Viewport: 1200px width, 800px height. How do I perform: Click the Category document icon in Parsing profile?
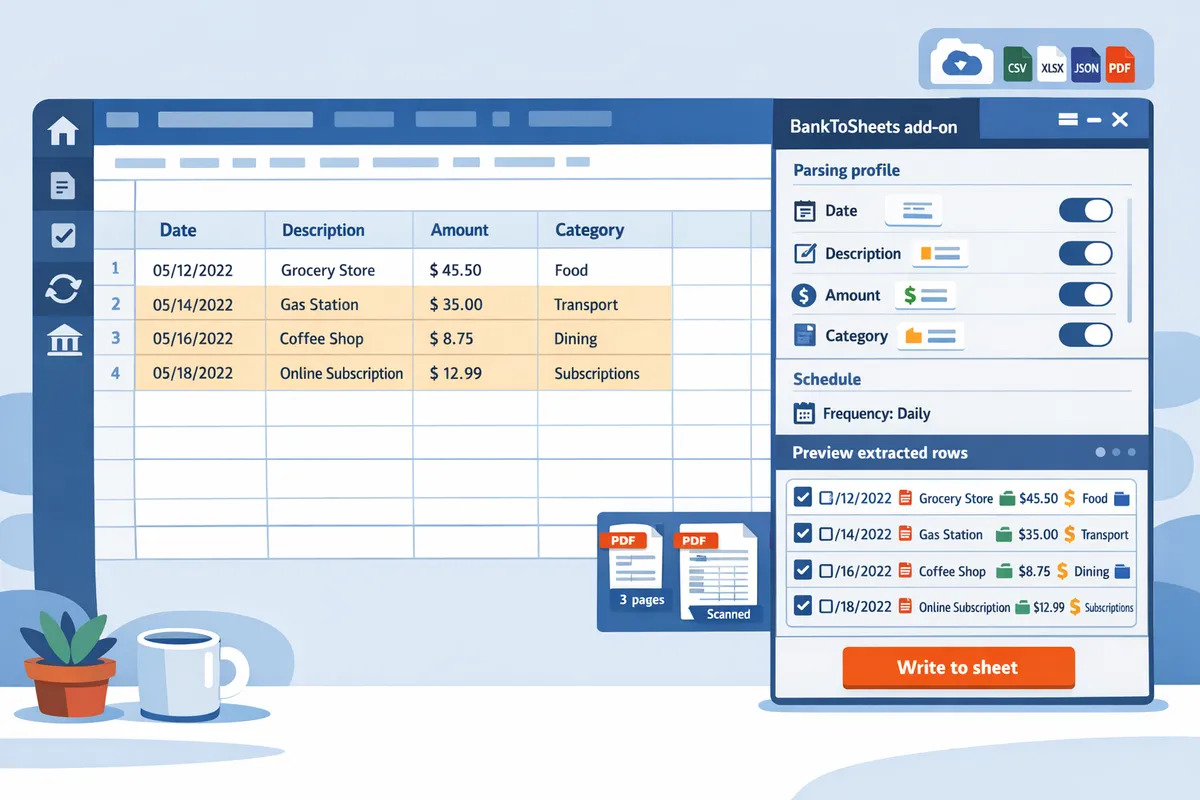(804, 336)
